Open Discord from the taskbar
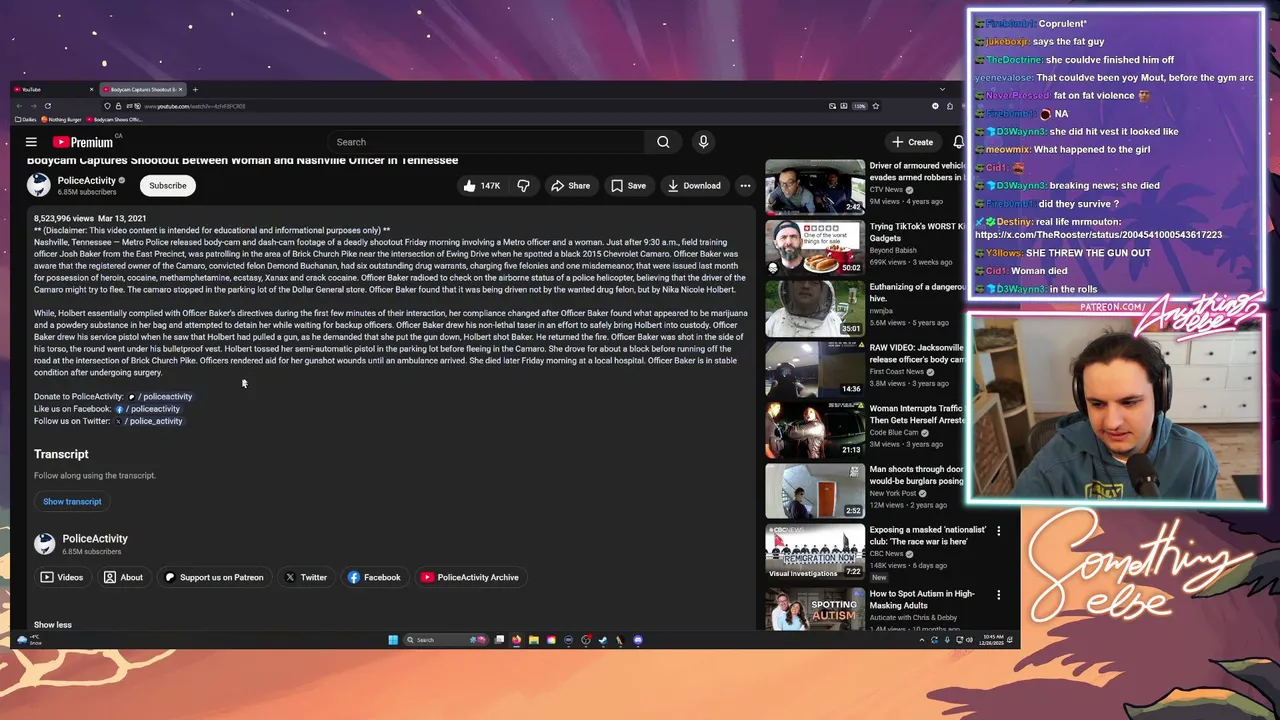The width and height of the screenshot is (1280, 720). [x=638, y=640]
